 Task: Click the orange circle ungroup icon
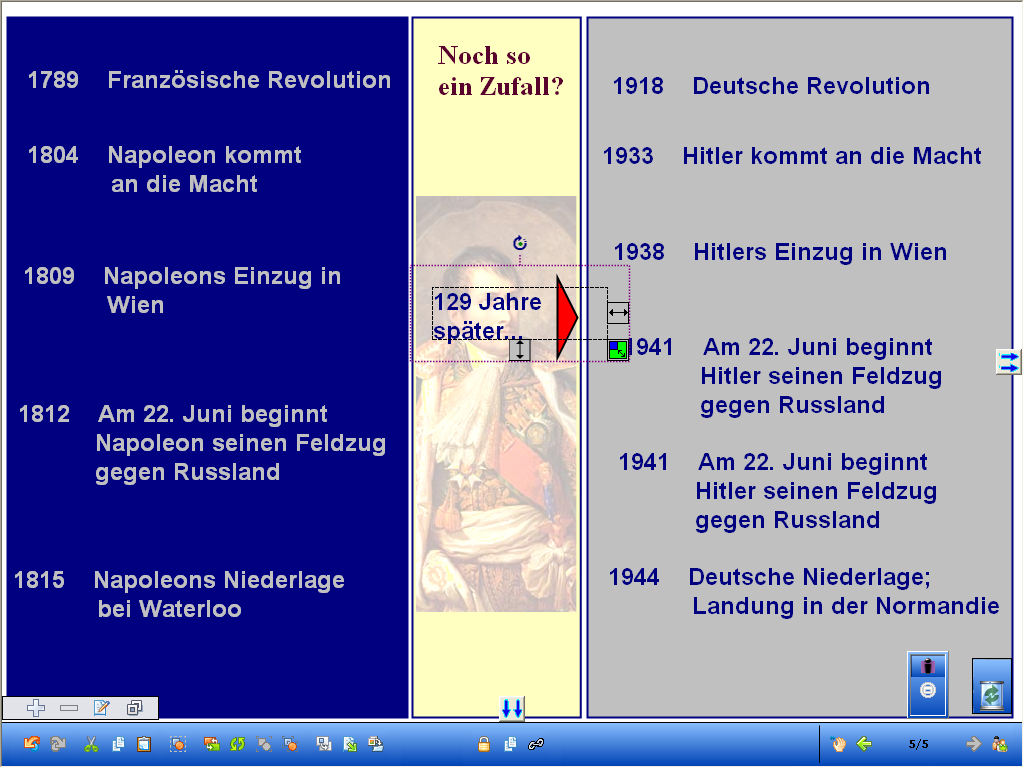pos(290,743)
